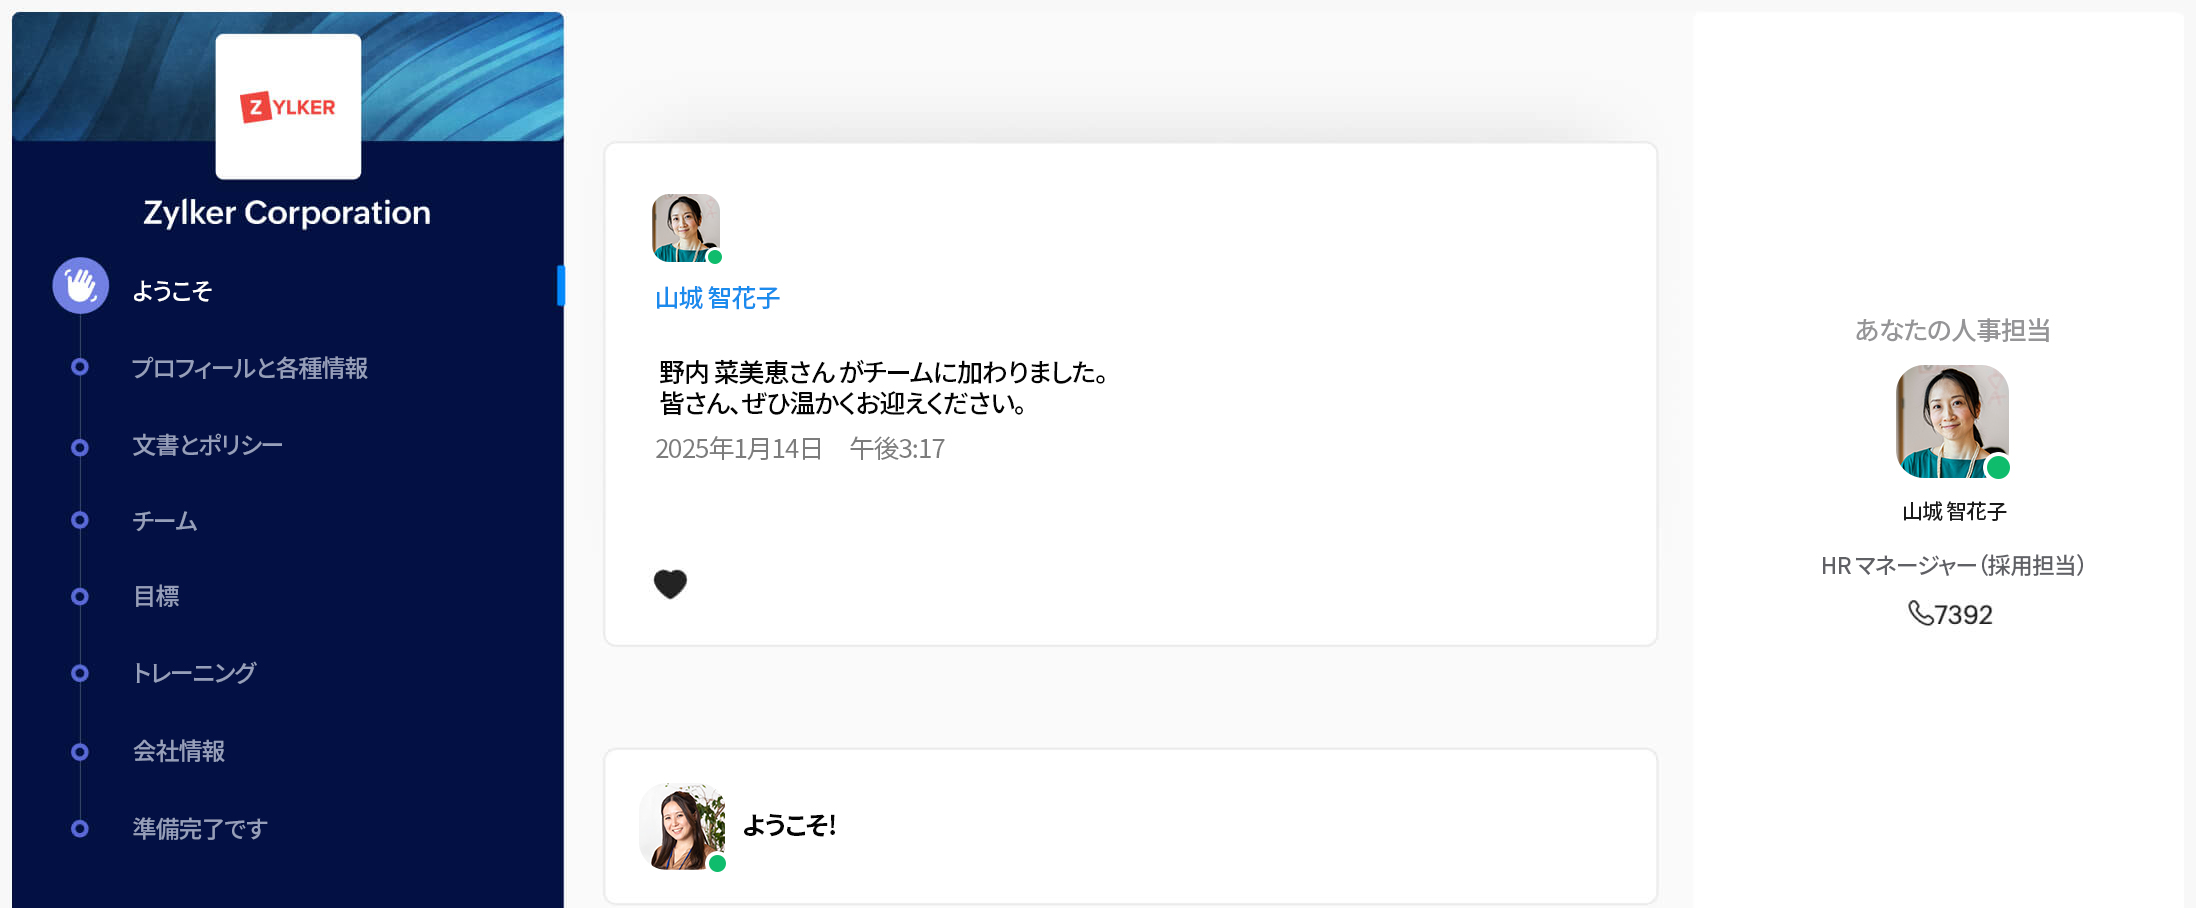2196x908 pixels.
Task: Select the ようこそ tab in the sidebar
Action: point(172,290)
